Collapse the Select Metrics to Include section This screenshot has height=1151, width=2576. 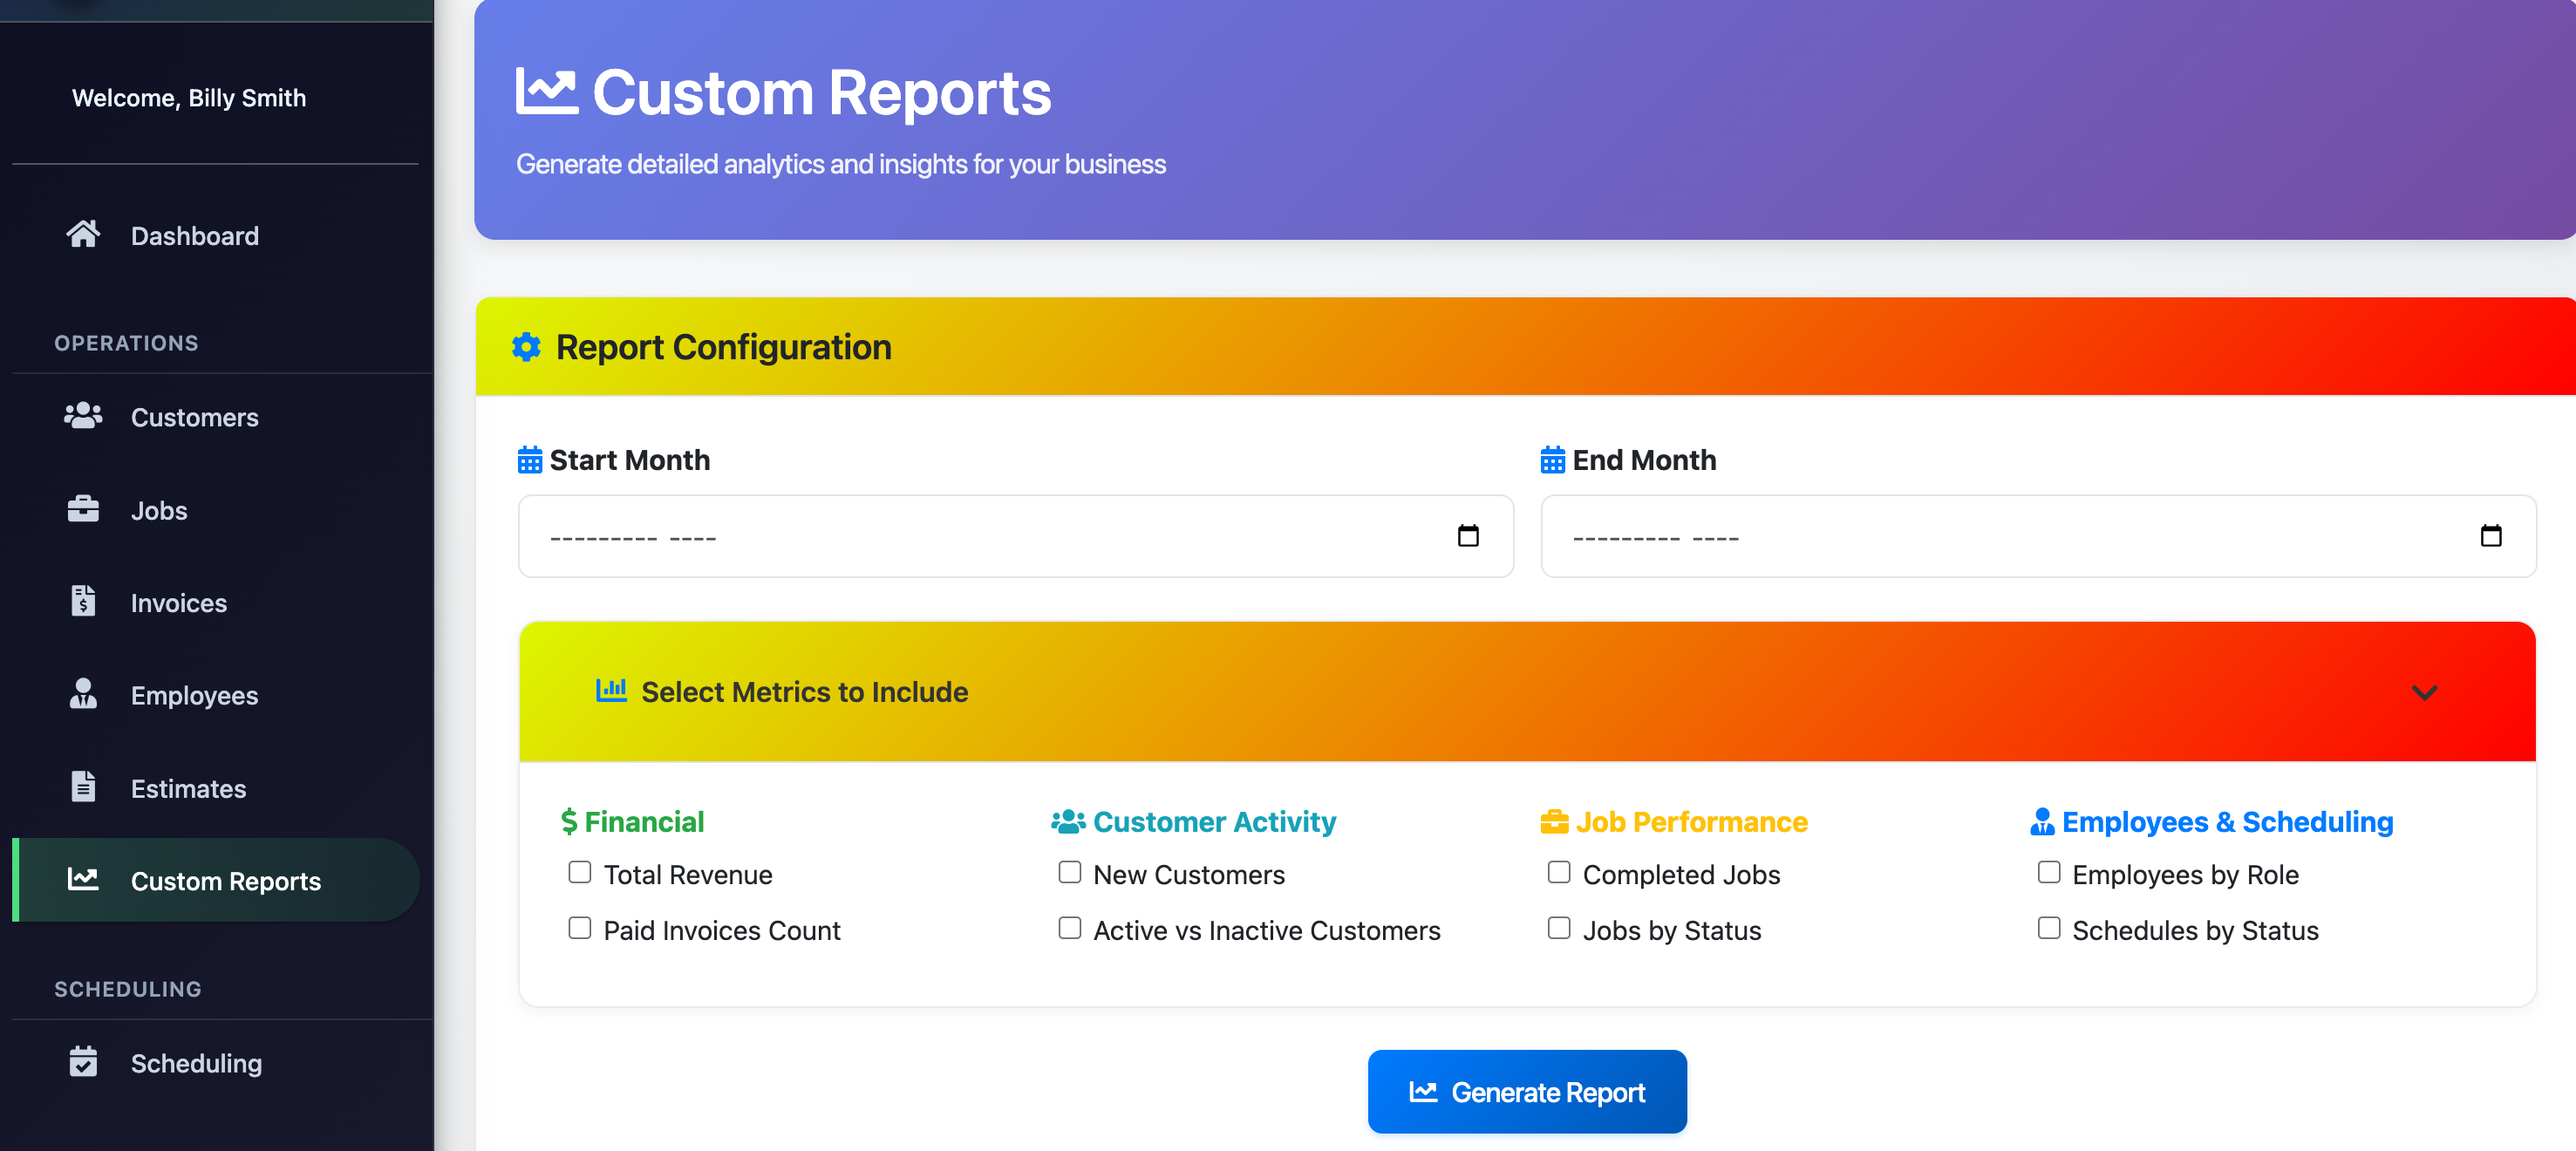click(x=2423, y=691)
